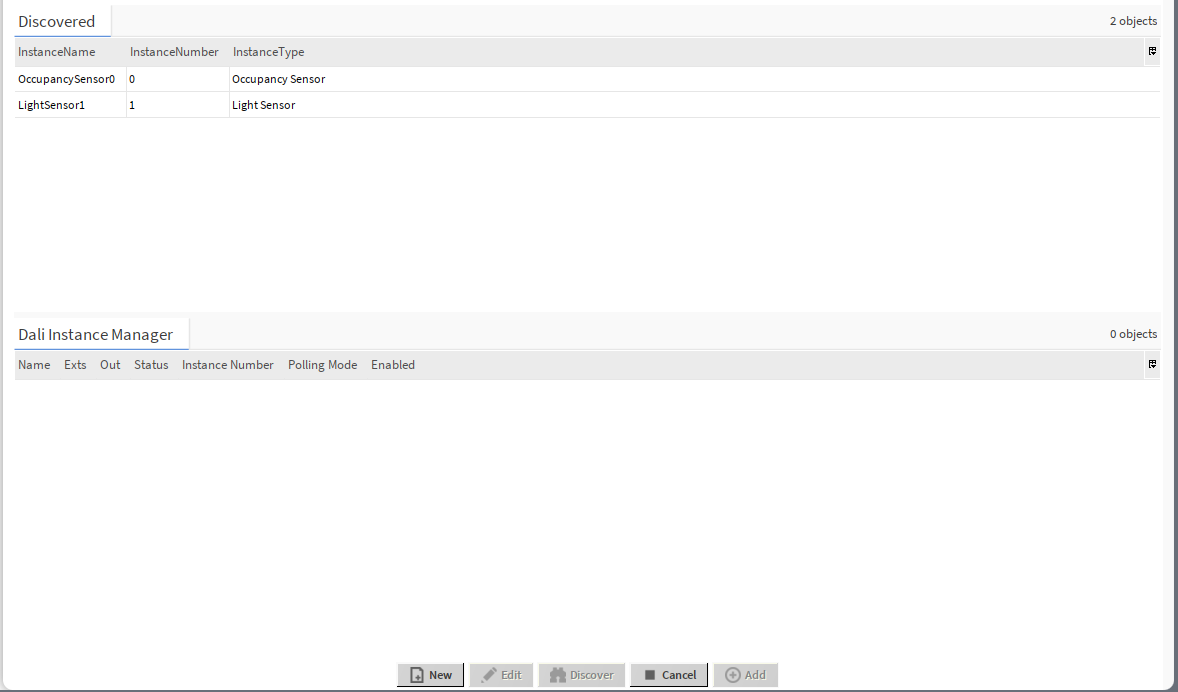Click the New button
1178x692 pixels.
click(x=430, y=675)
